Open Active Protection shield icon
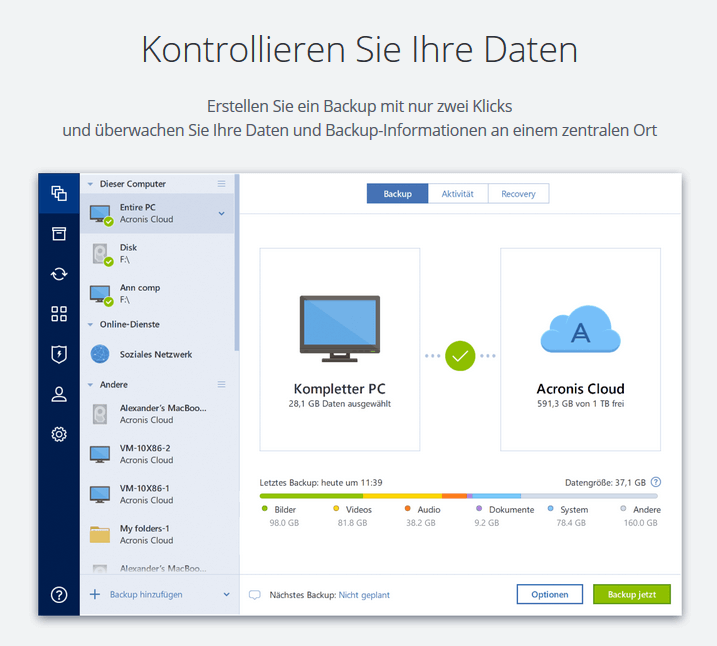The image size is (717, 646). [59, 354]
